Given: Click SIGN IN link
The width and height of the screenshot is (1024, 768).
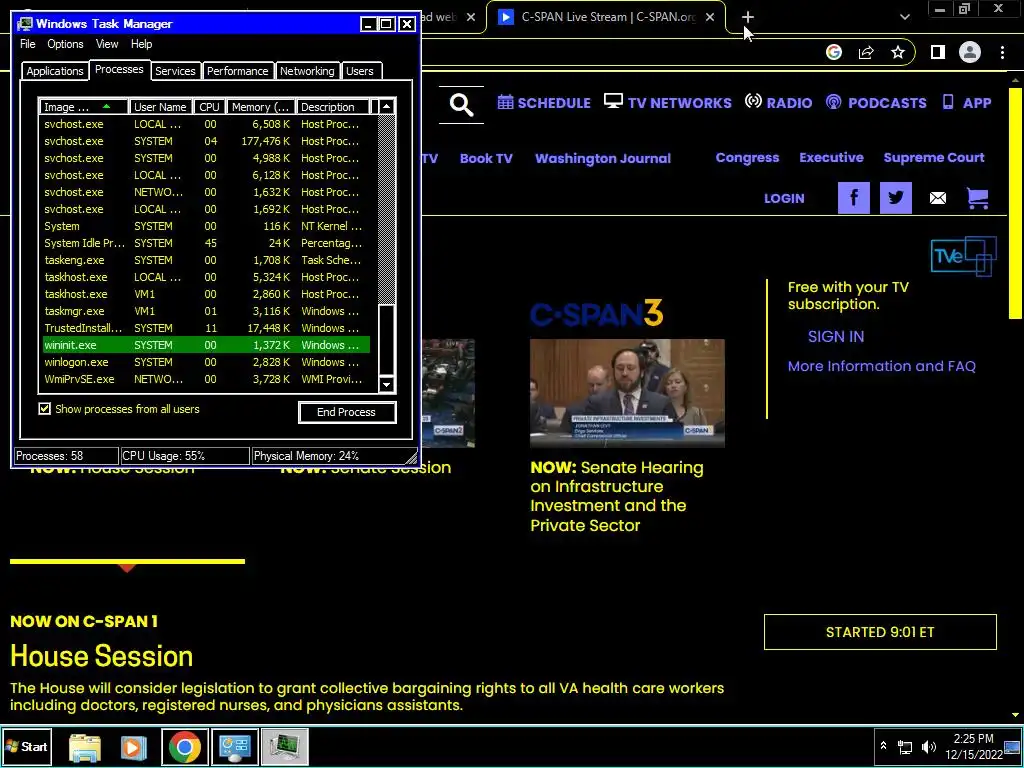Looking at the screenshot, I should pos(835,336).
